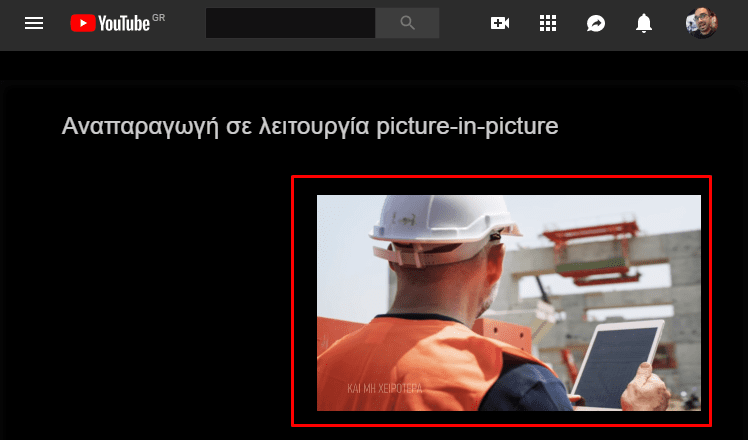
Task: Click the picture-in-picture video preview
Action: (509, 303)
